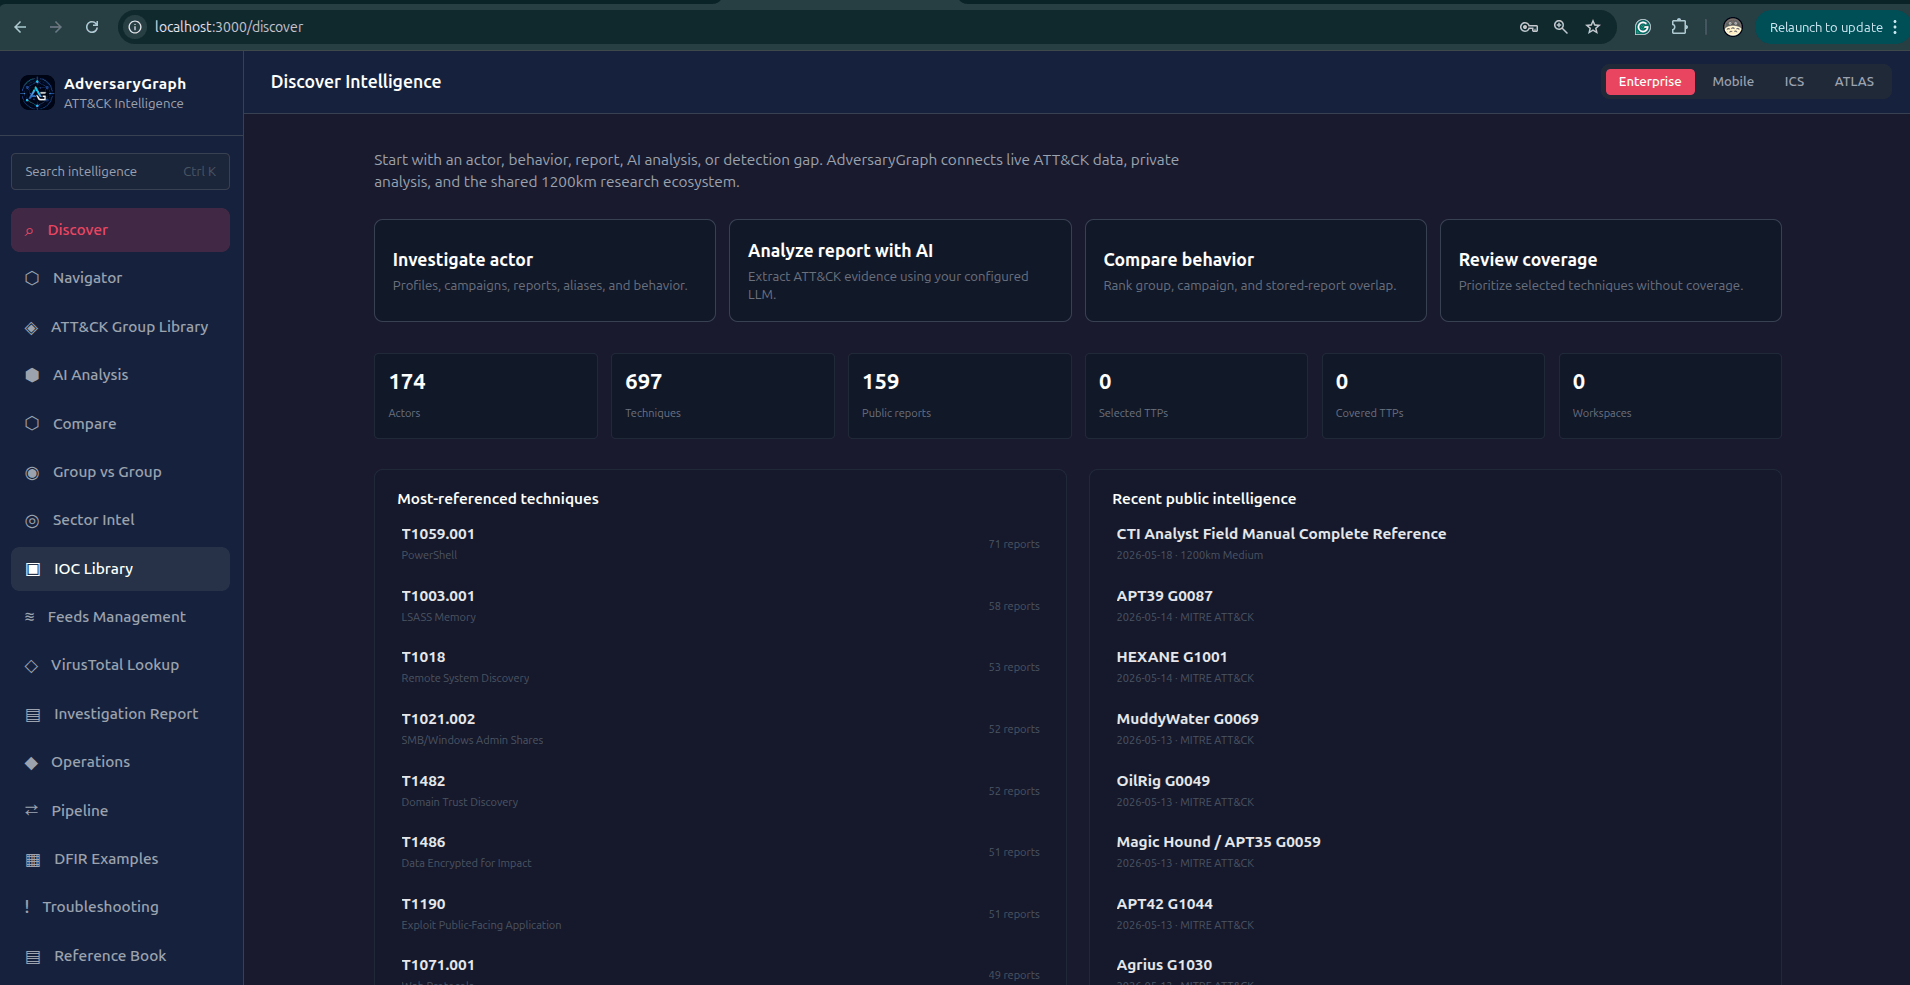Click the Discover sidebar icon
This screenshot has height=985, width=1910.
29,231
